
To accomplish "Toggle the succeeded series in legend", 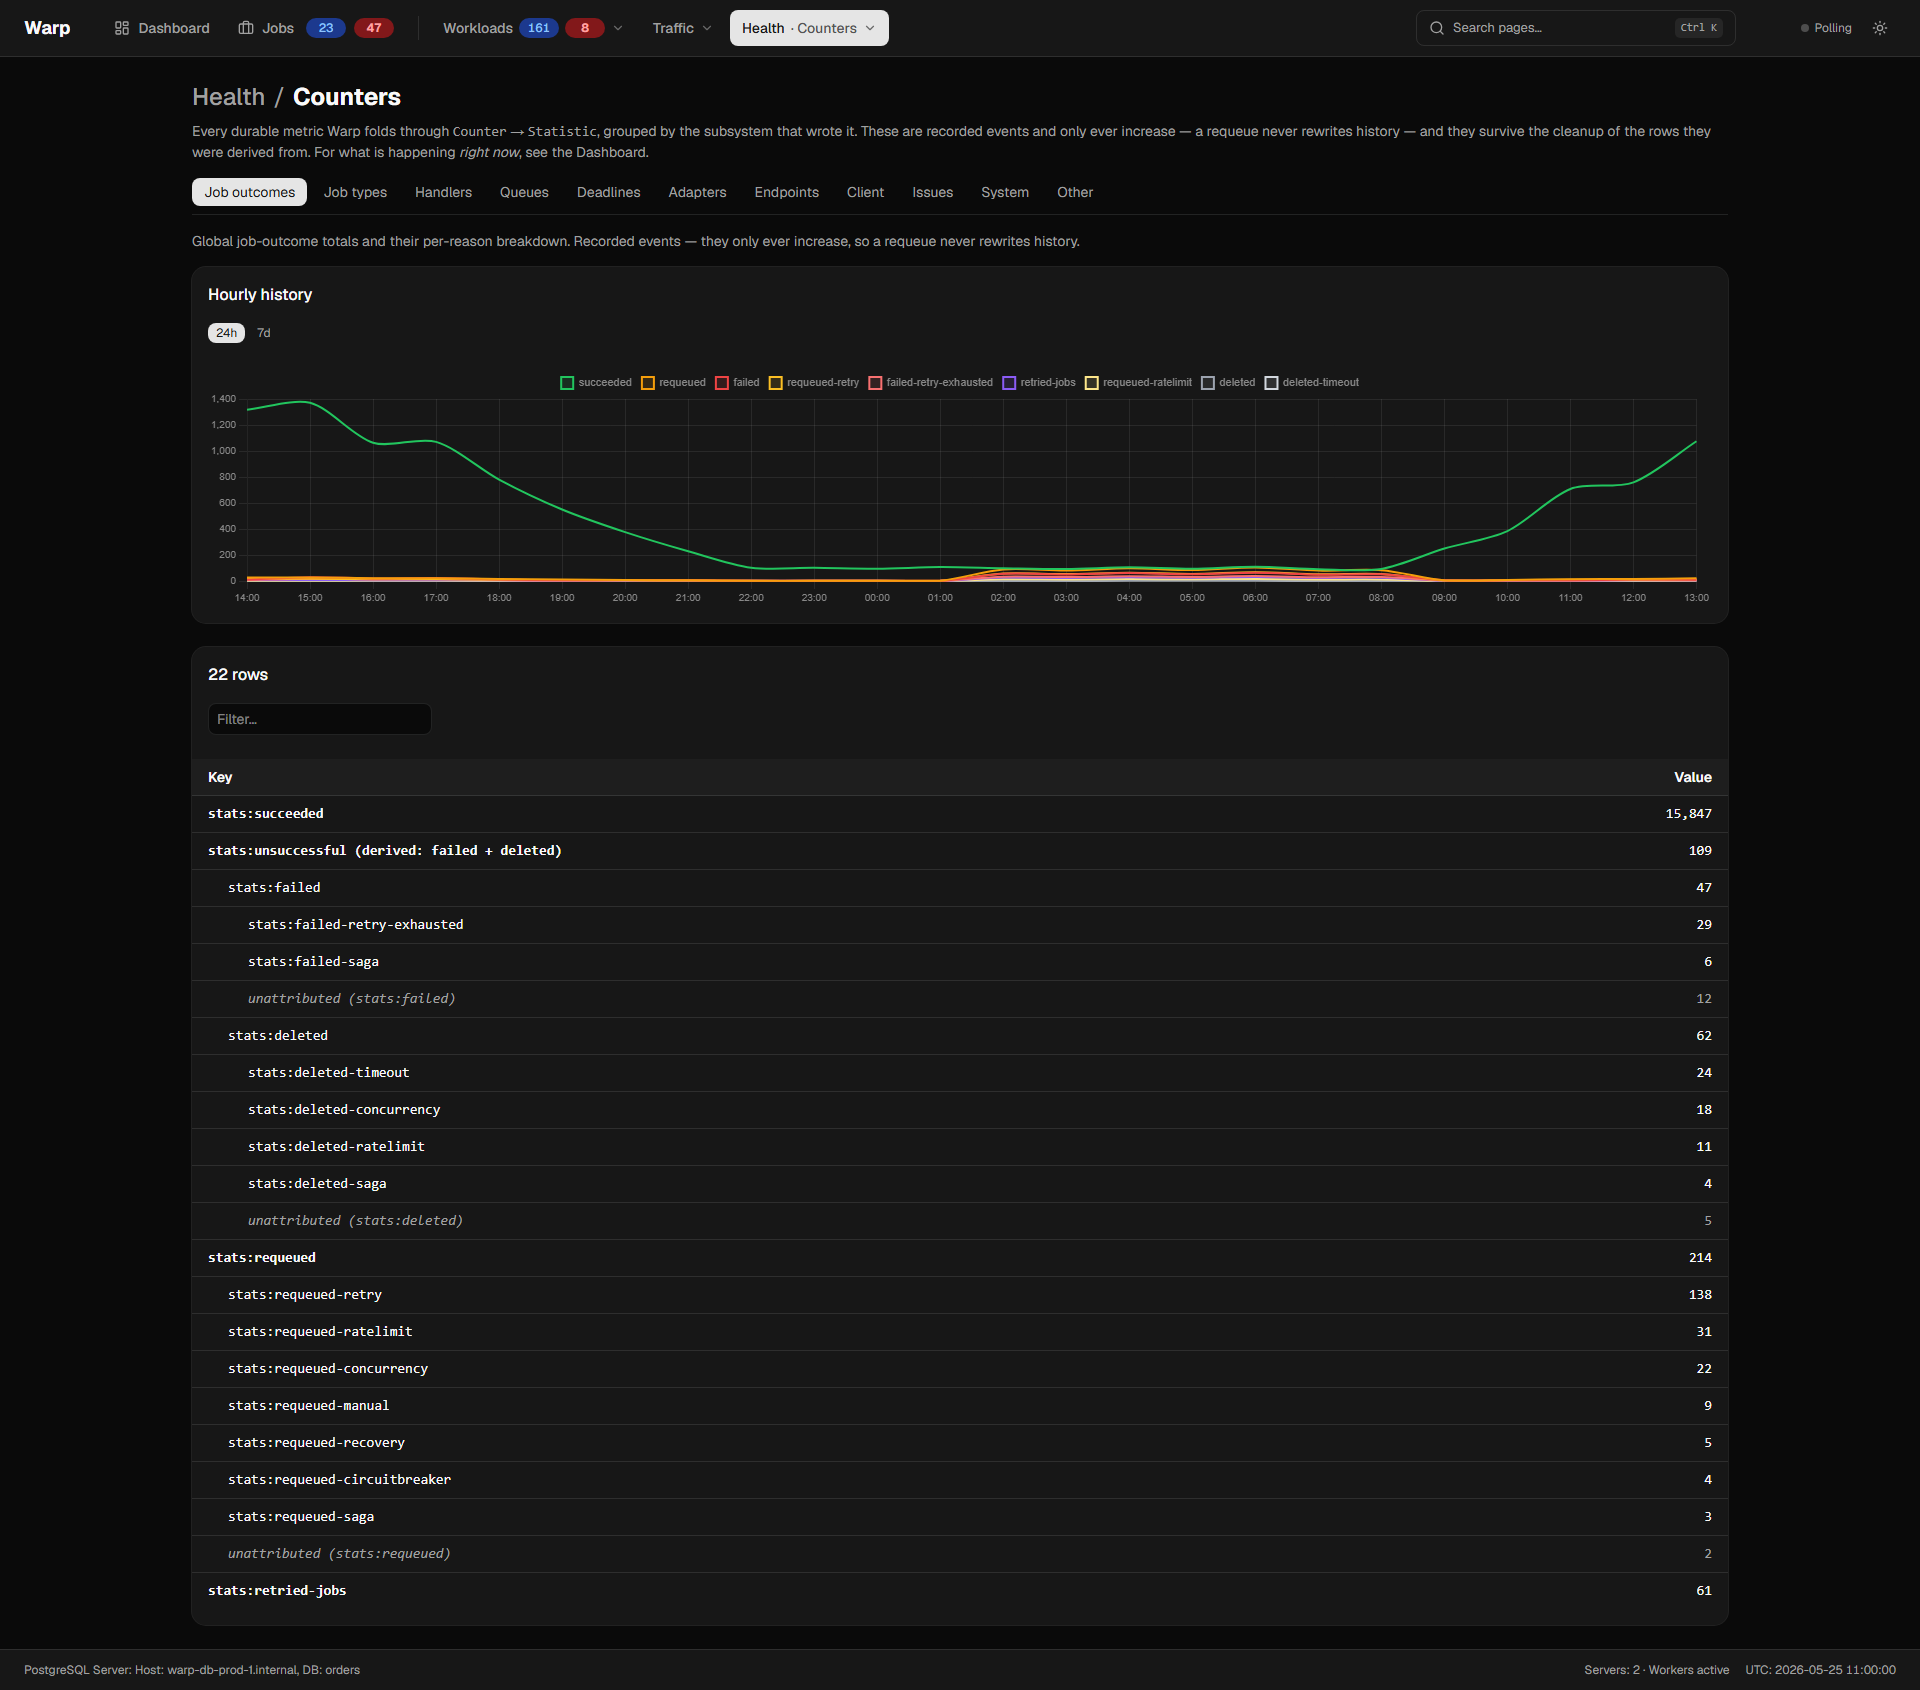I will (596, 383).
